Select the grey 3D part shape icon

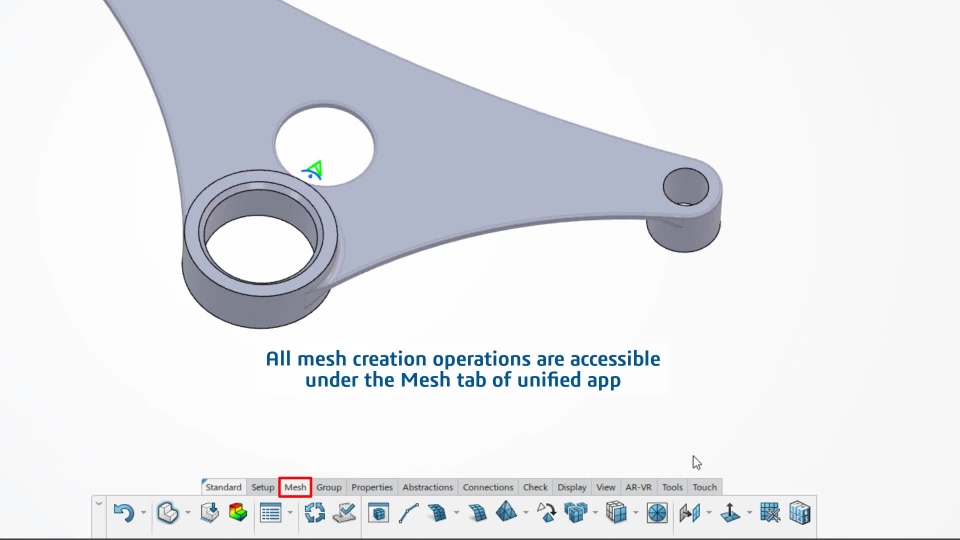(168, 512)
